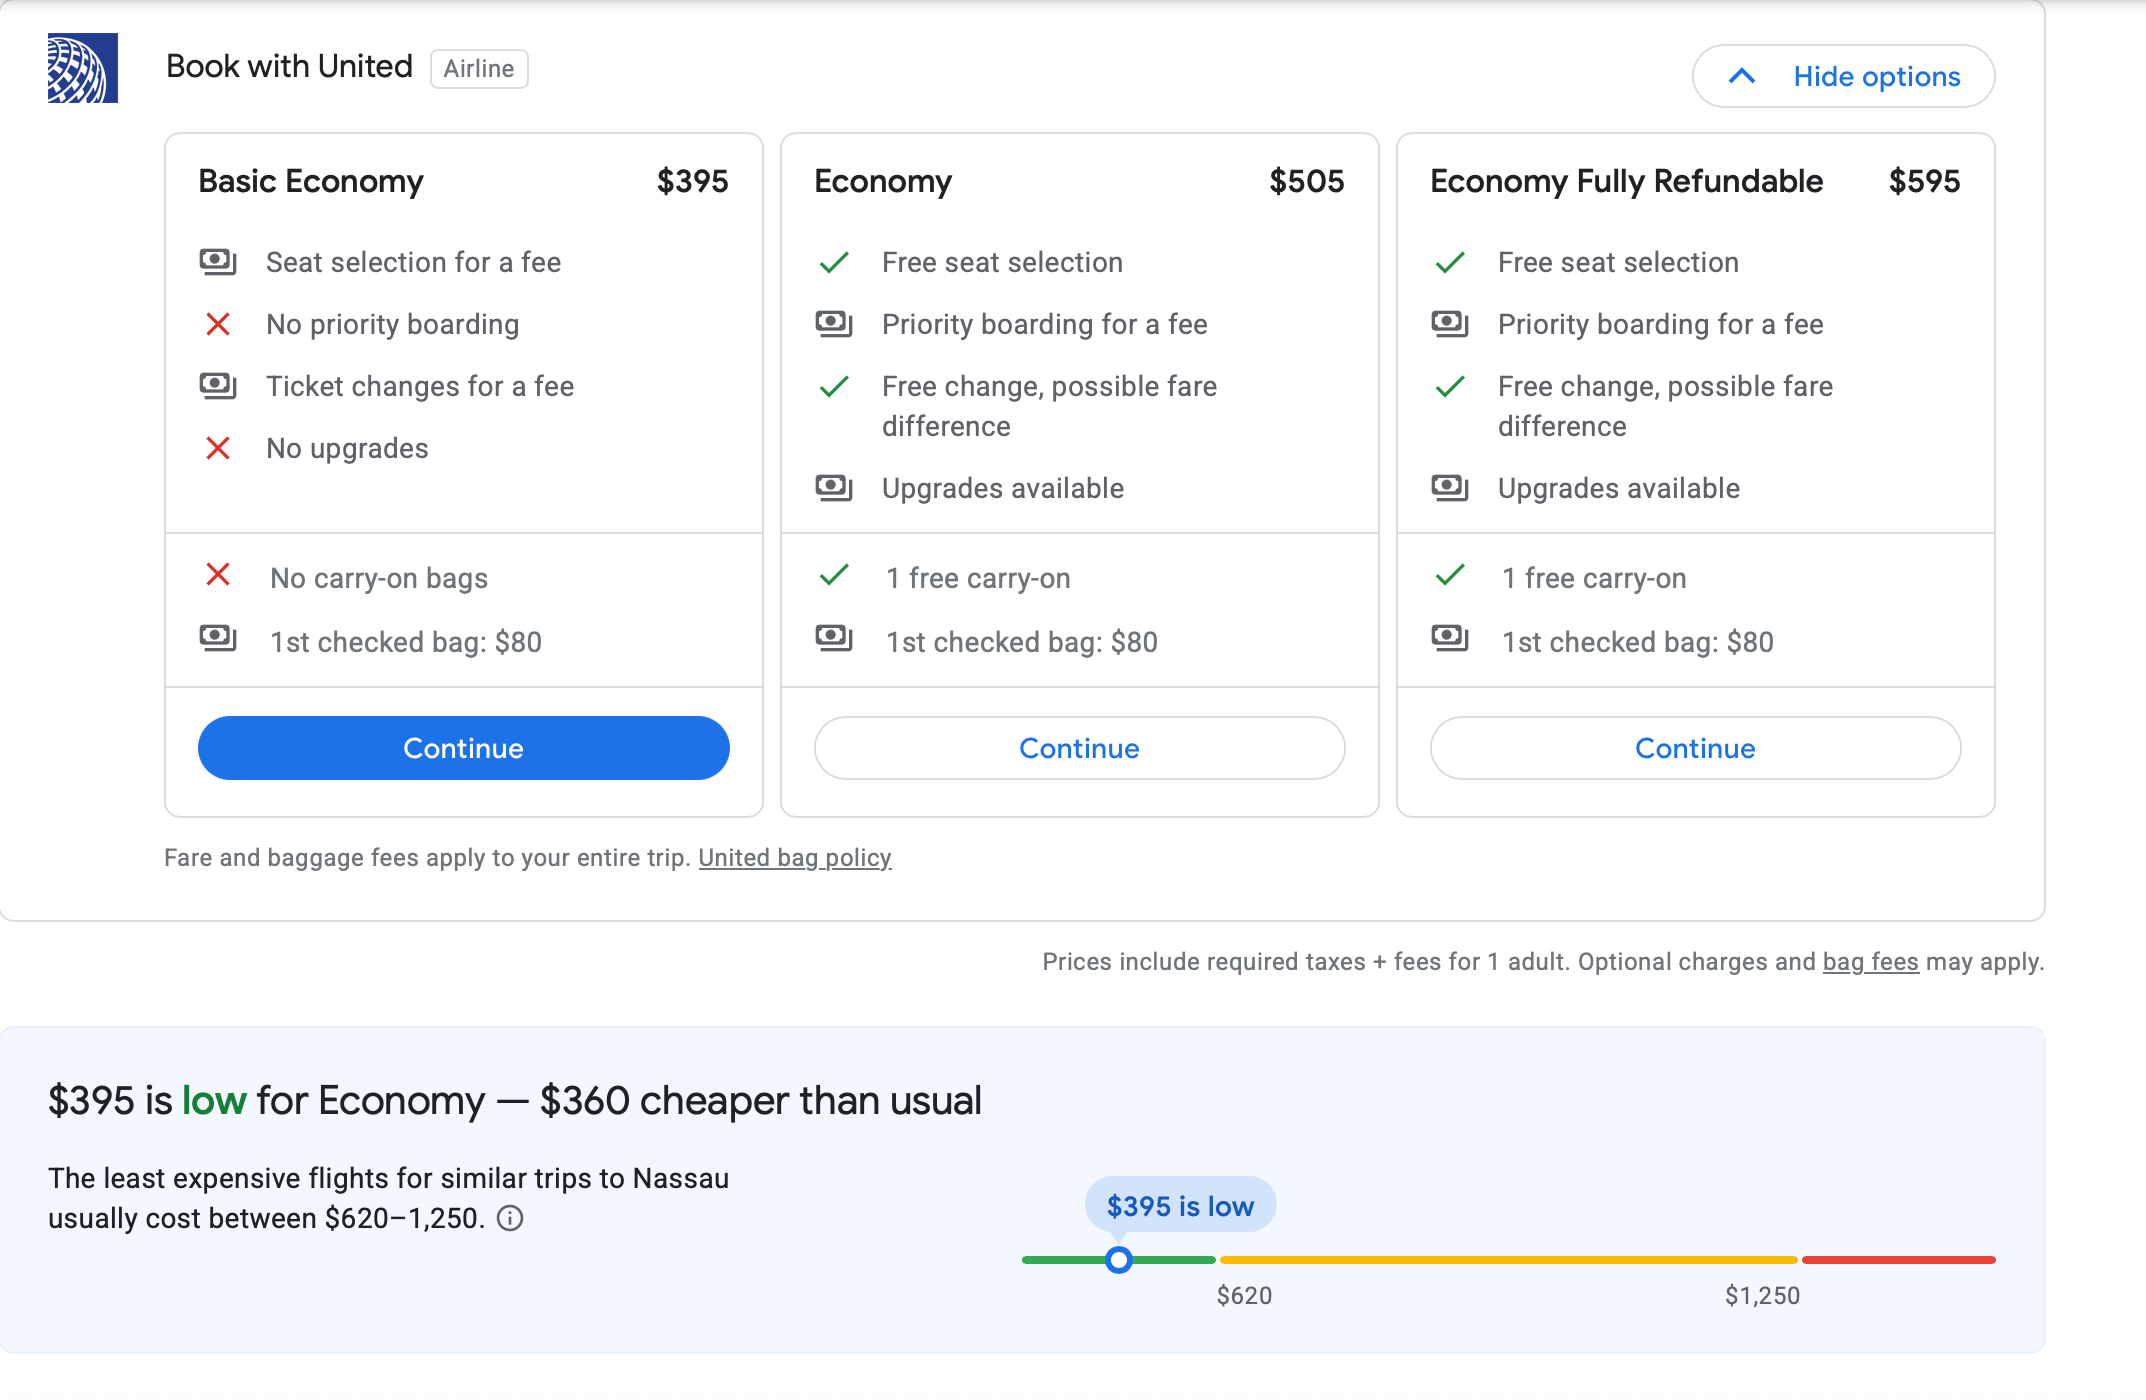Click checkmark for Fully Refundable Free seat selection

[x=1450, y=262]
